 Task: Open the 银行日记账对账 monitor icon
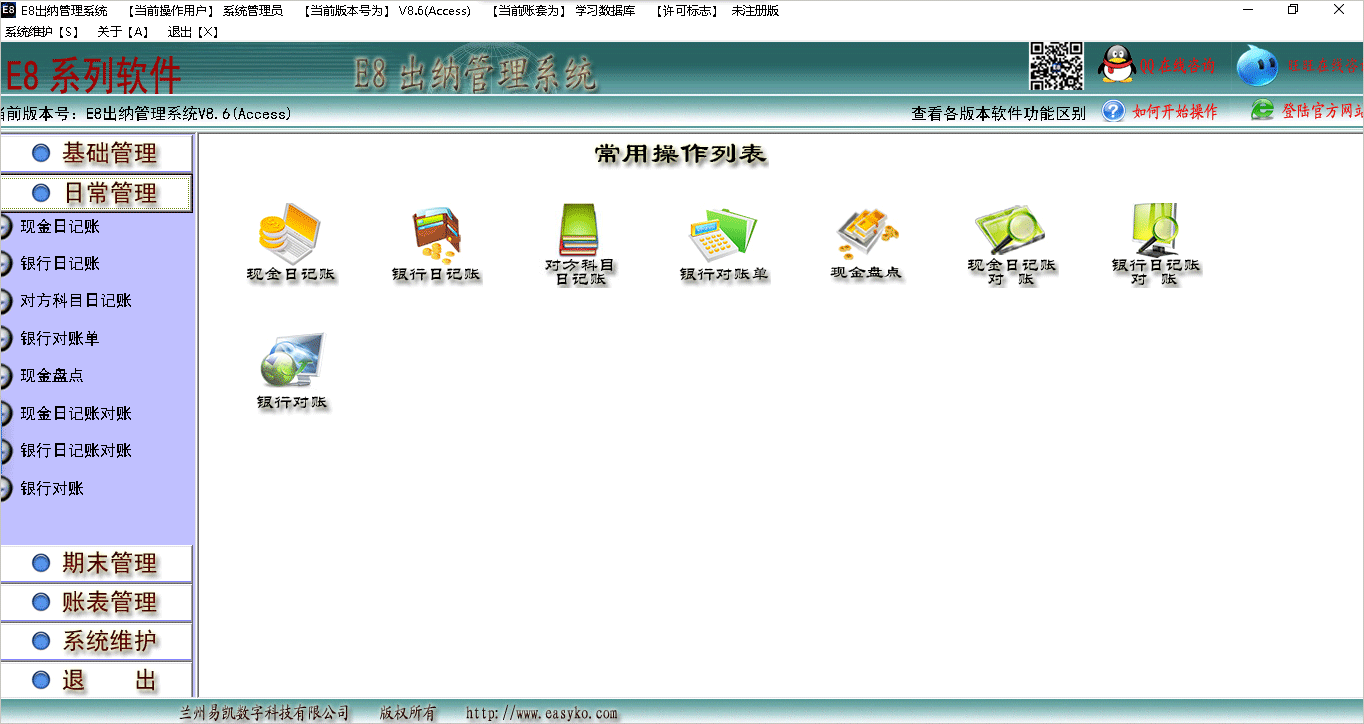(x=1155, y=245)
